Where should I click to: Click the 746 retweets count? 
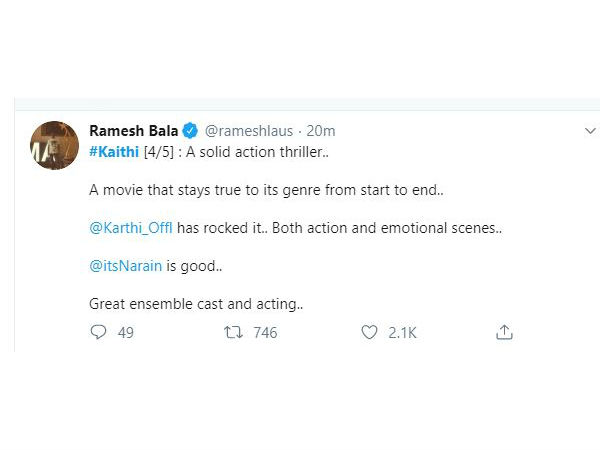tap(265, 332)
